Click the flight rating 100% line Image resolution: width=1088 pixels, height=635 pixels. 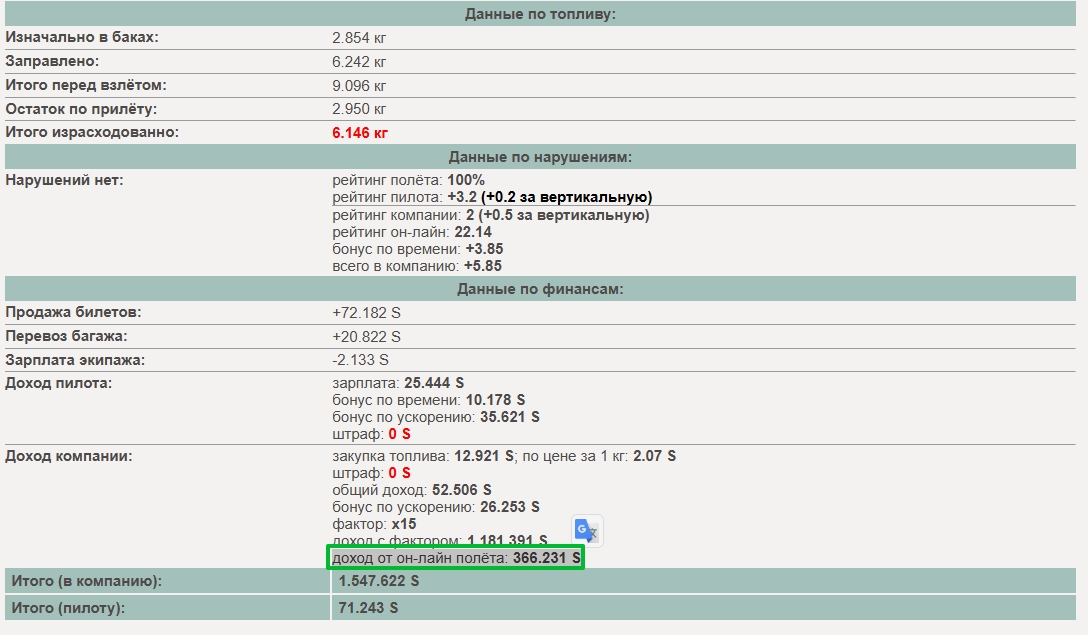click(408, 180)
